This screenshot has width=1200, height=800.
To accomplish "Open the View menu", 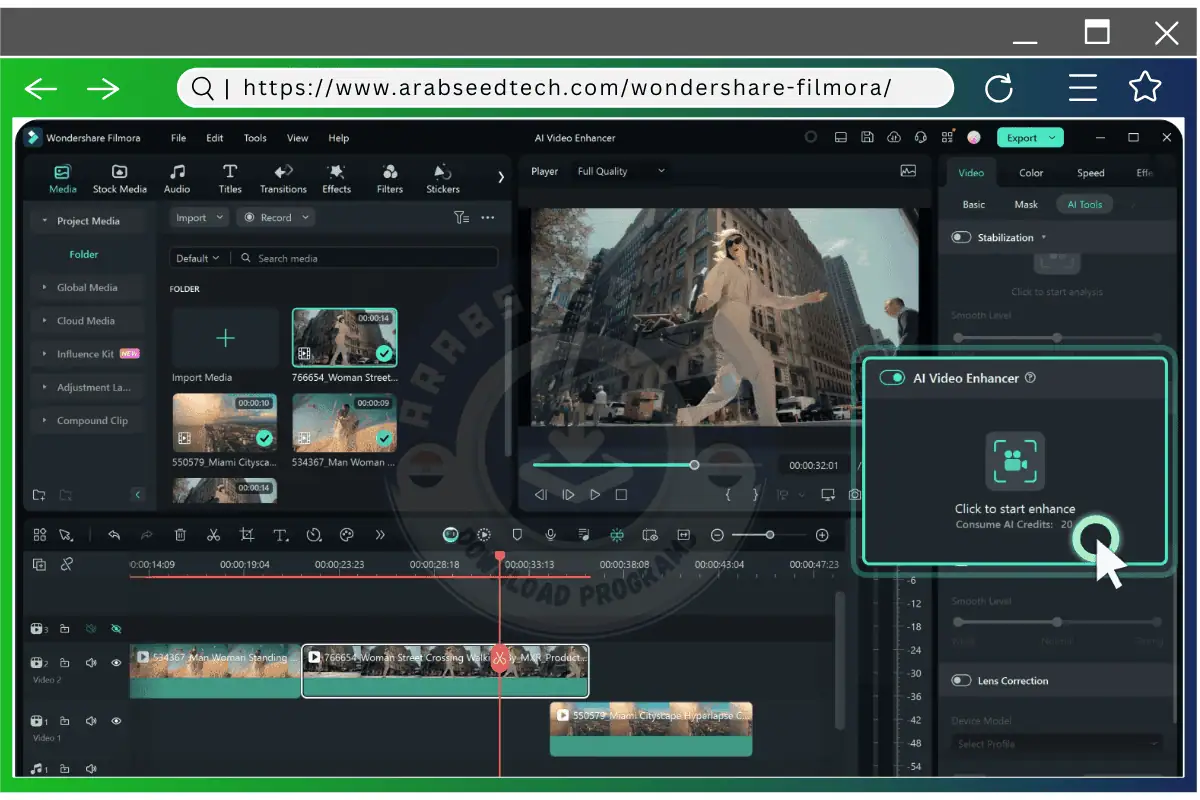I will coord(297,138).
